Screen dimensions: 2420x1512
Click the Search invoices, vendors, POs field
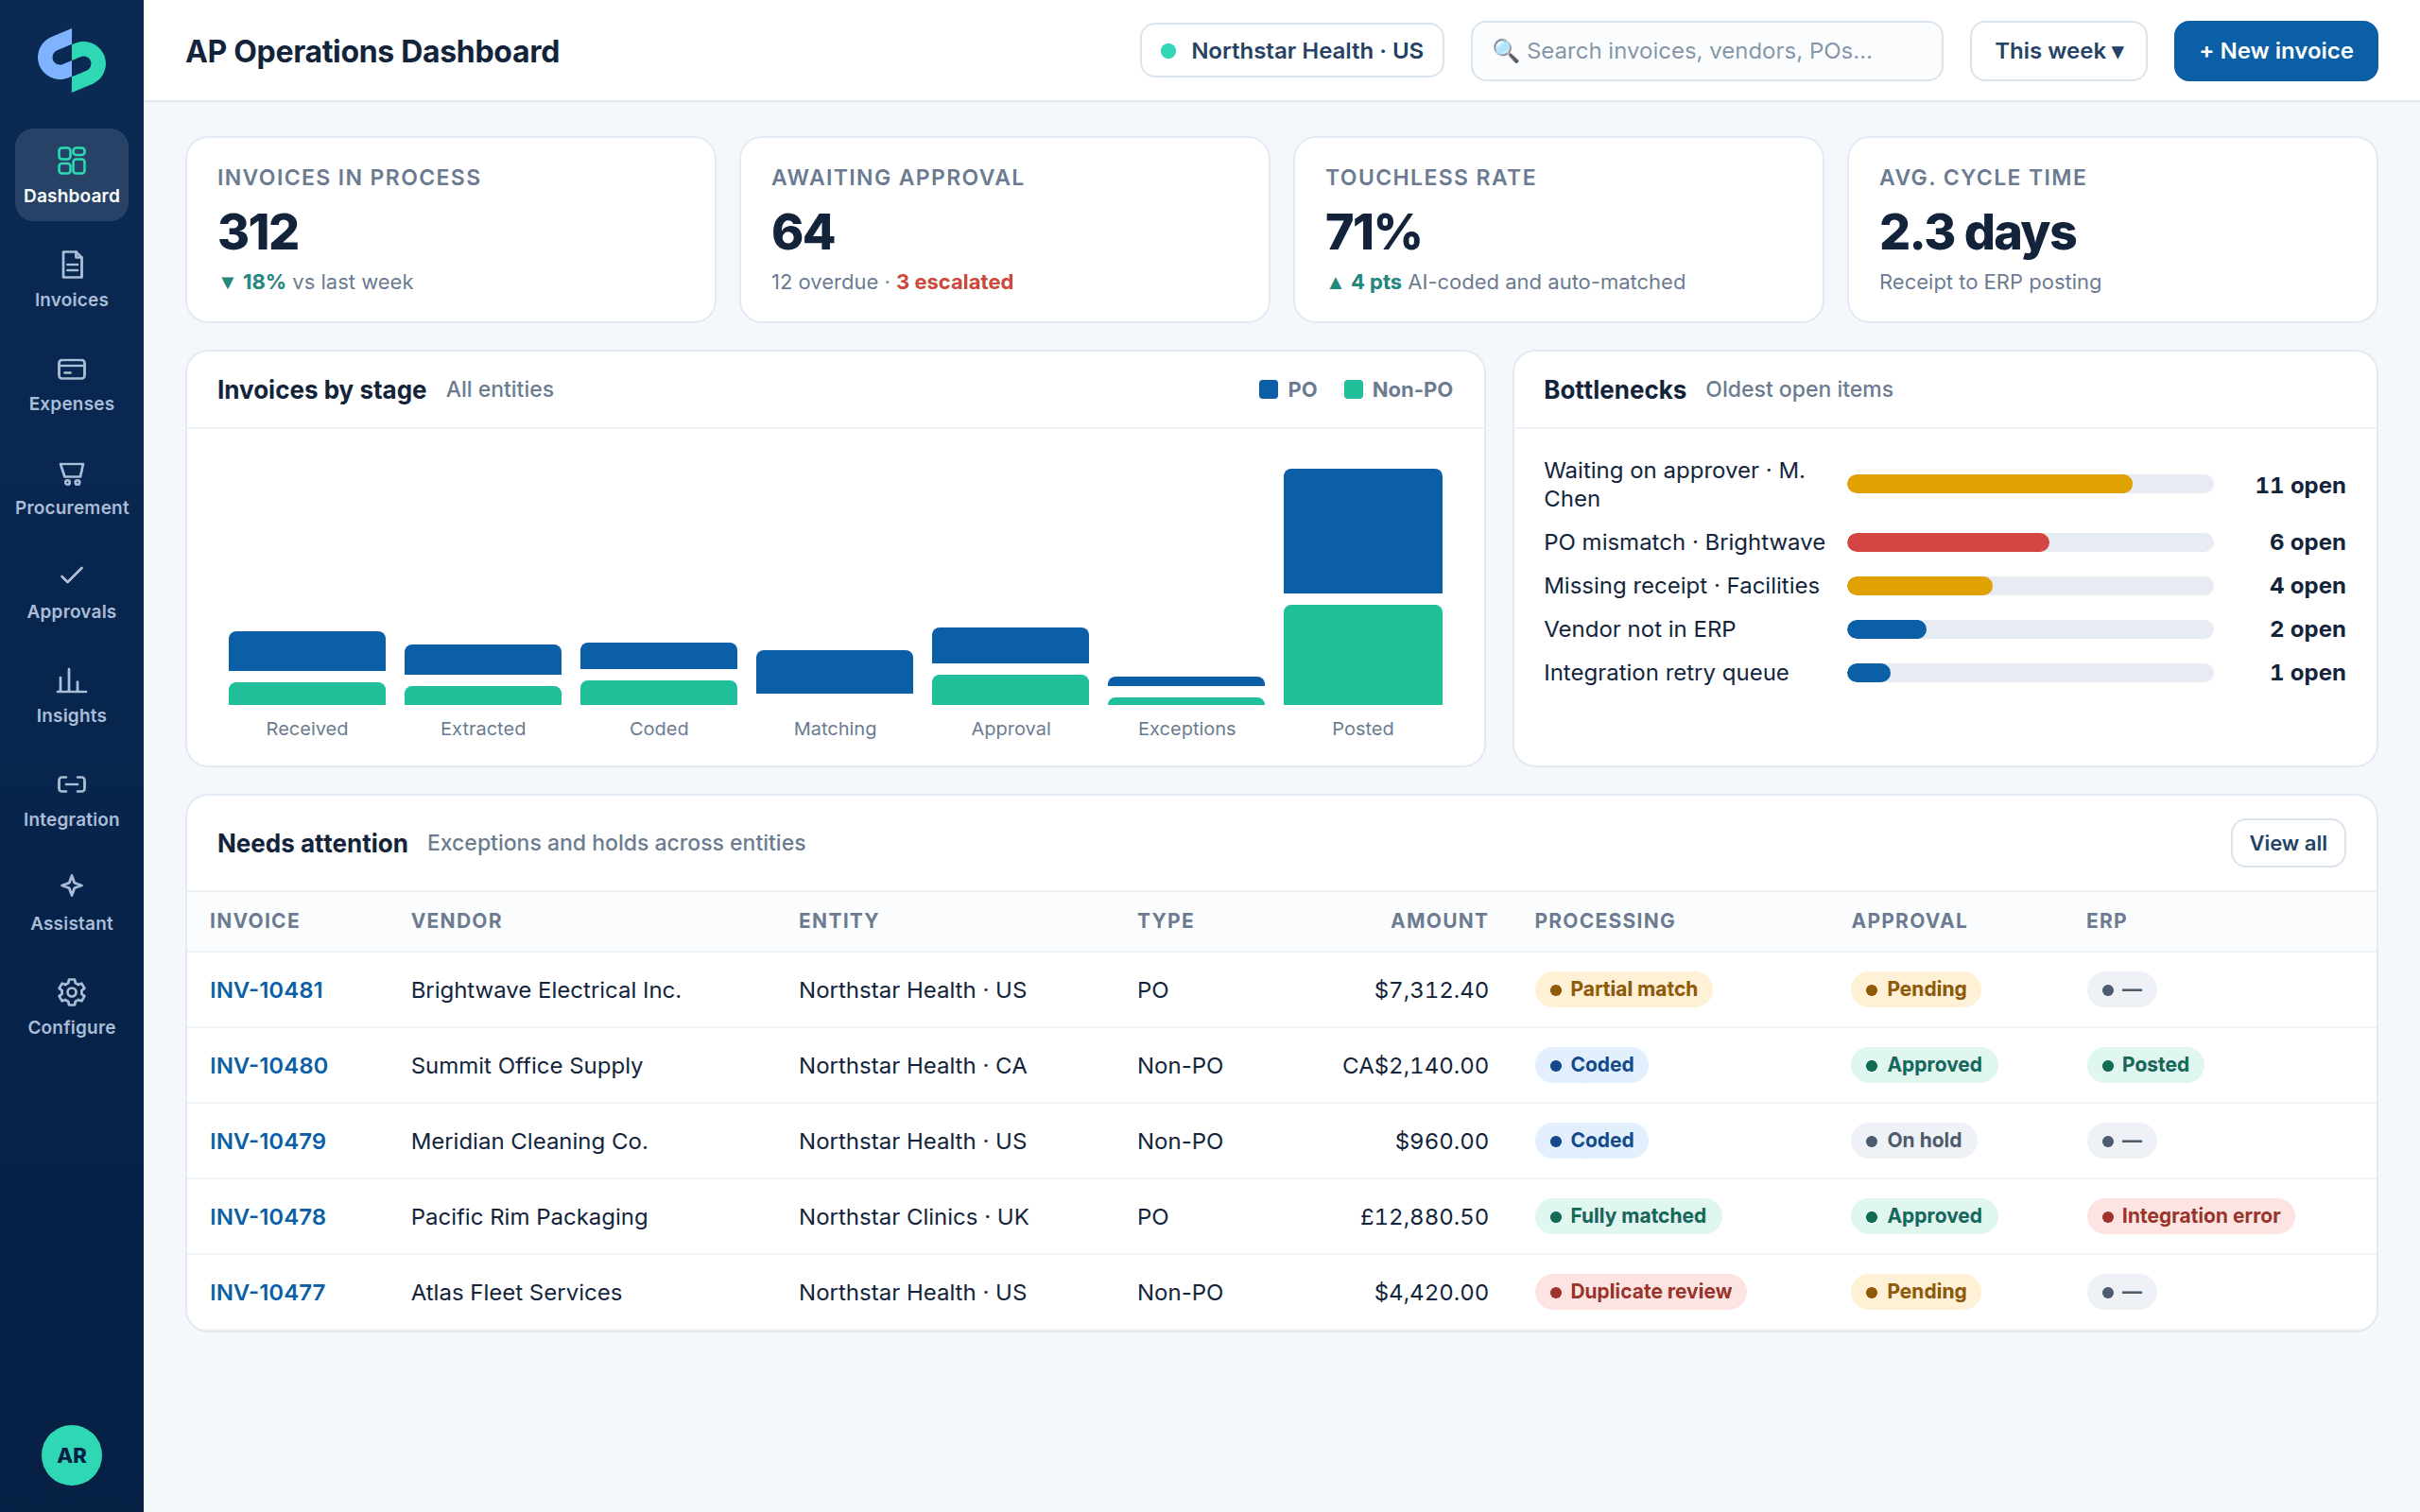1706,51
